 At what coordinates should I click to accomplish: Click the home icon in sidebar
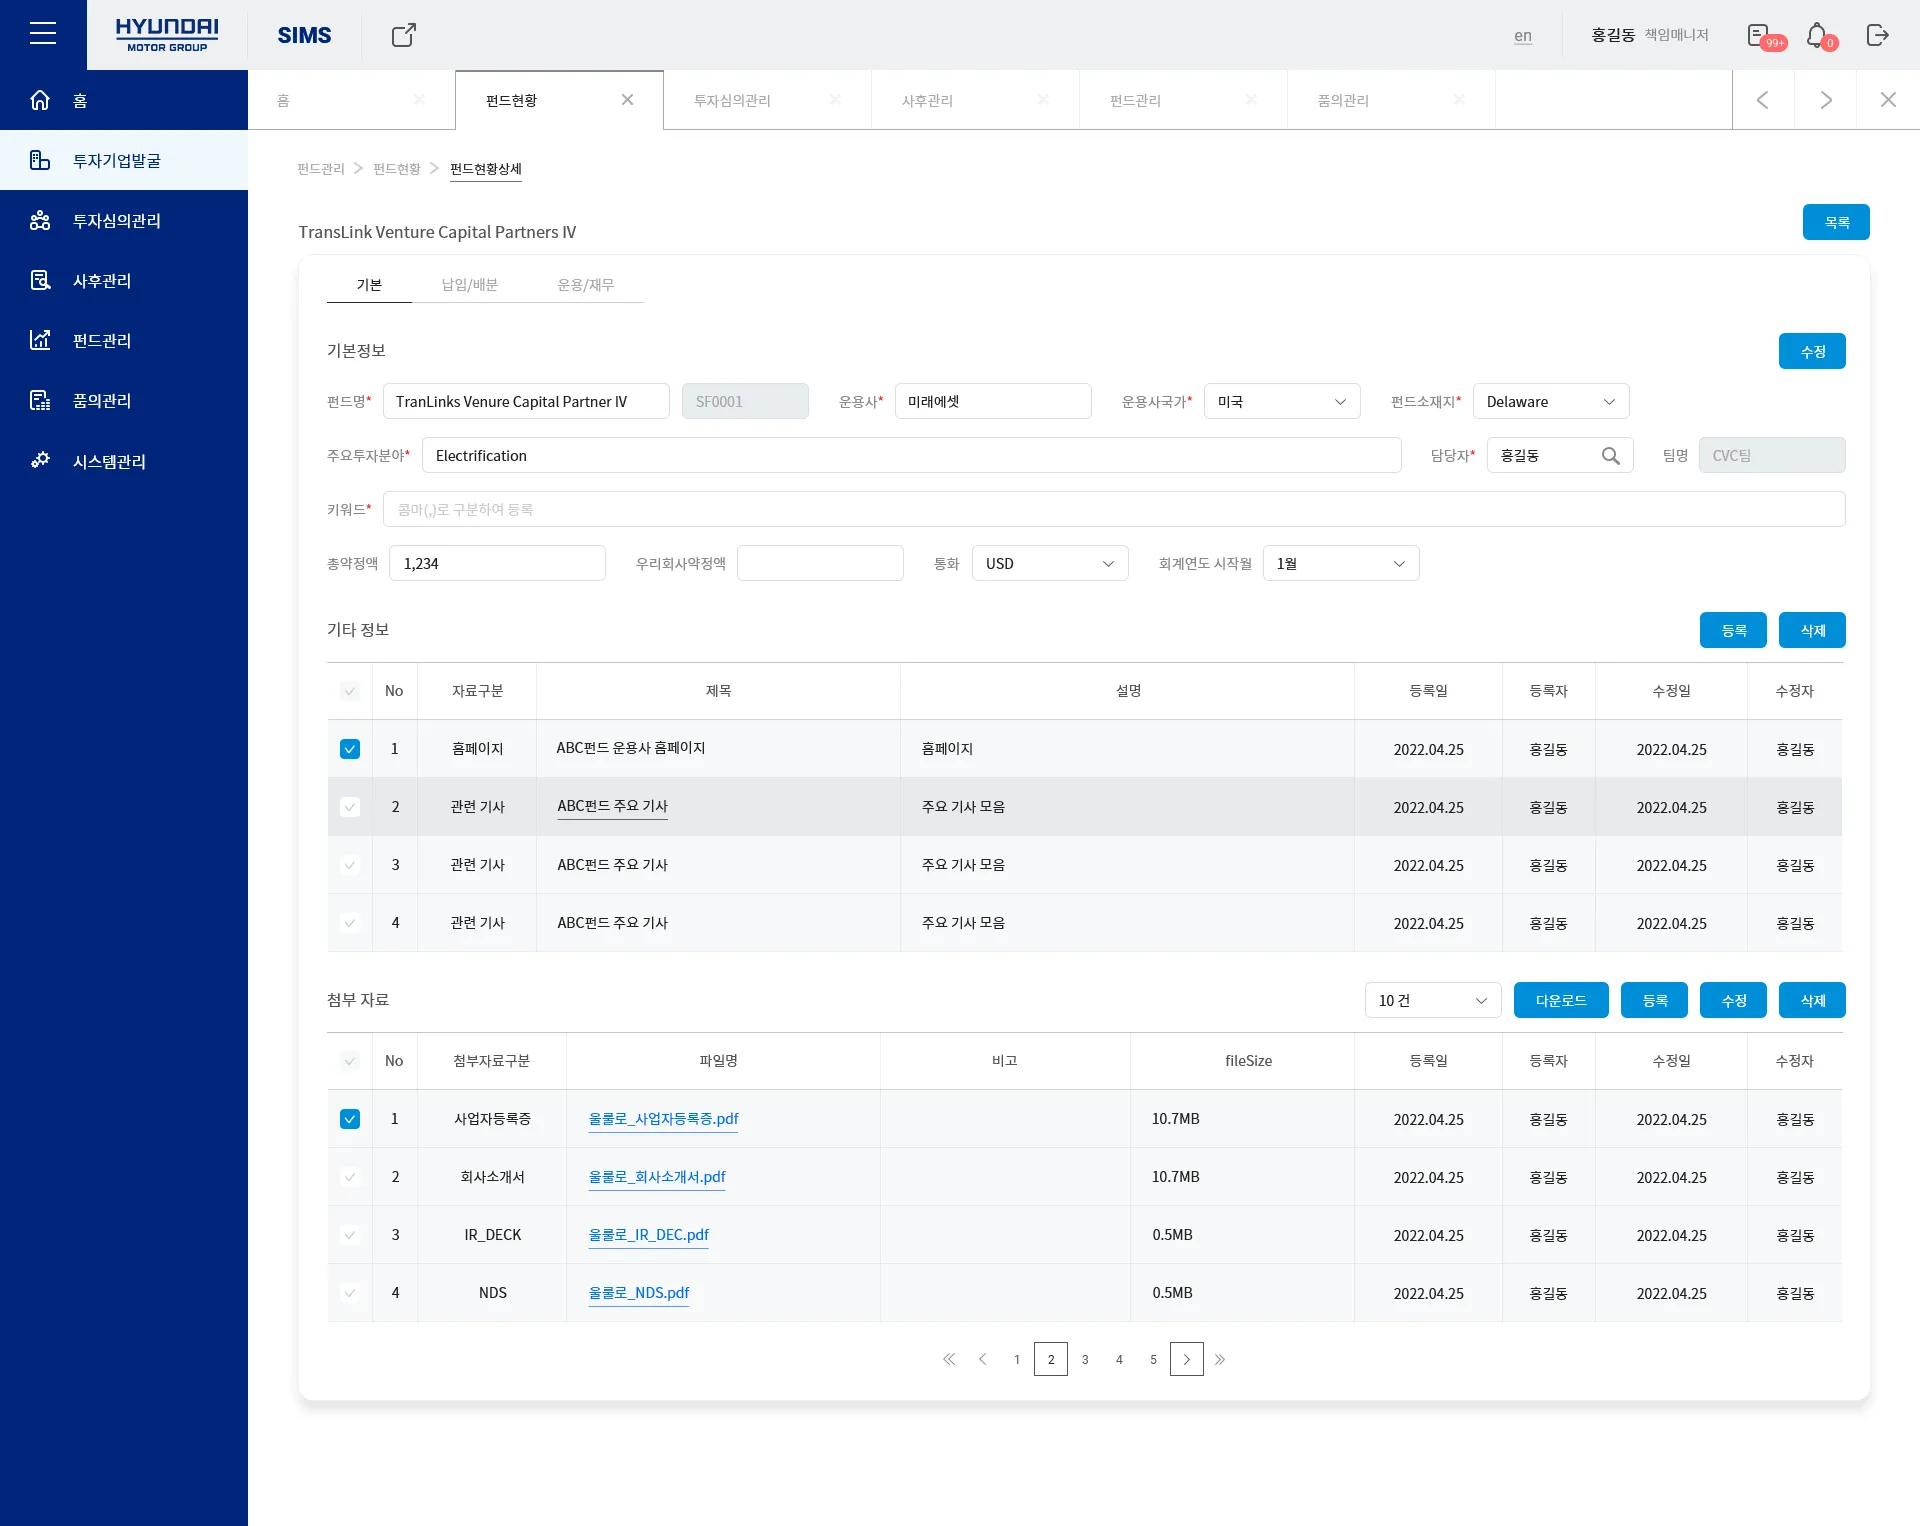coord(40,100)
